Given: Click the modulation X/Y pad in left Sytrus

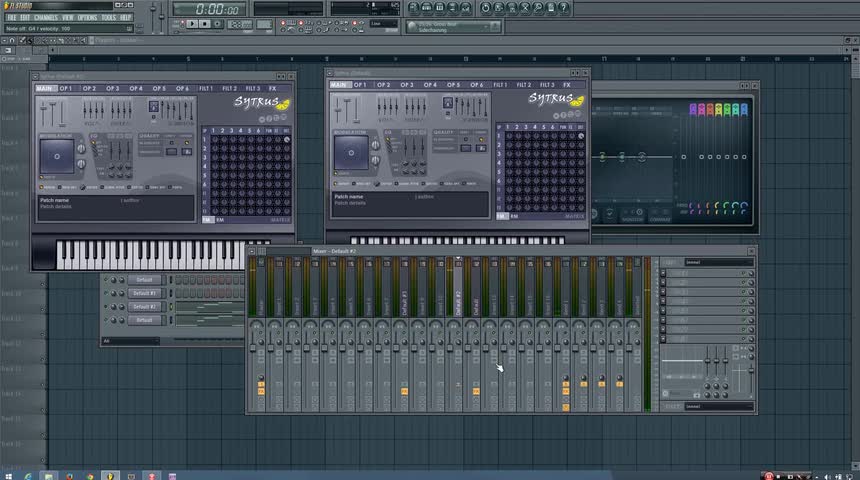Looking at the screenshot, I should (57, 157).
